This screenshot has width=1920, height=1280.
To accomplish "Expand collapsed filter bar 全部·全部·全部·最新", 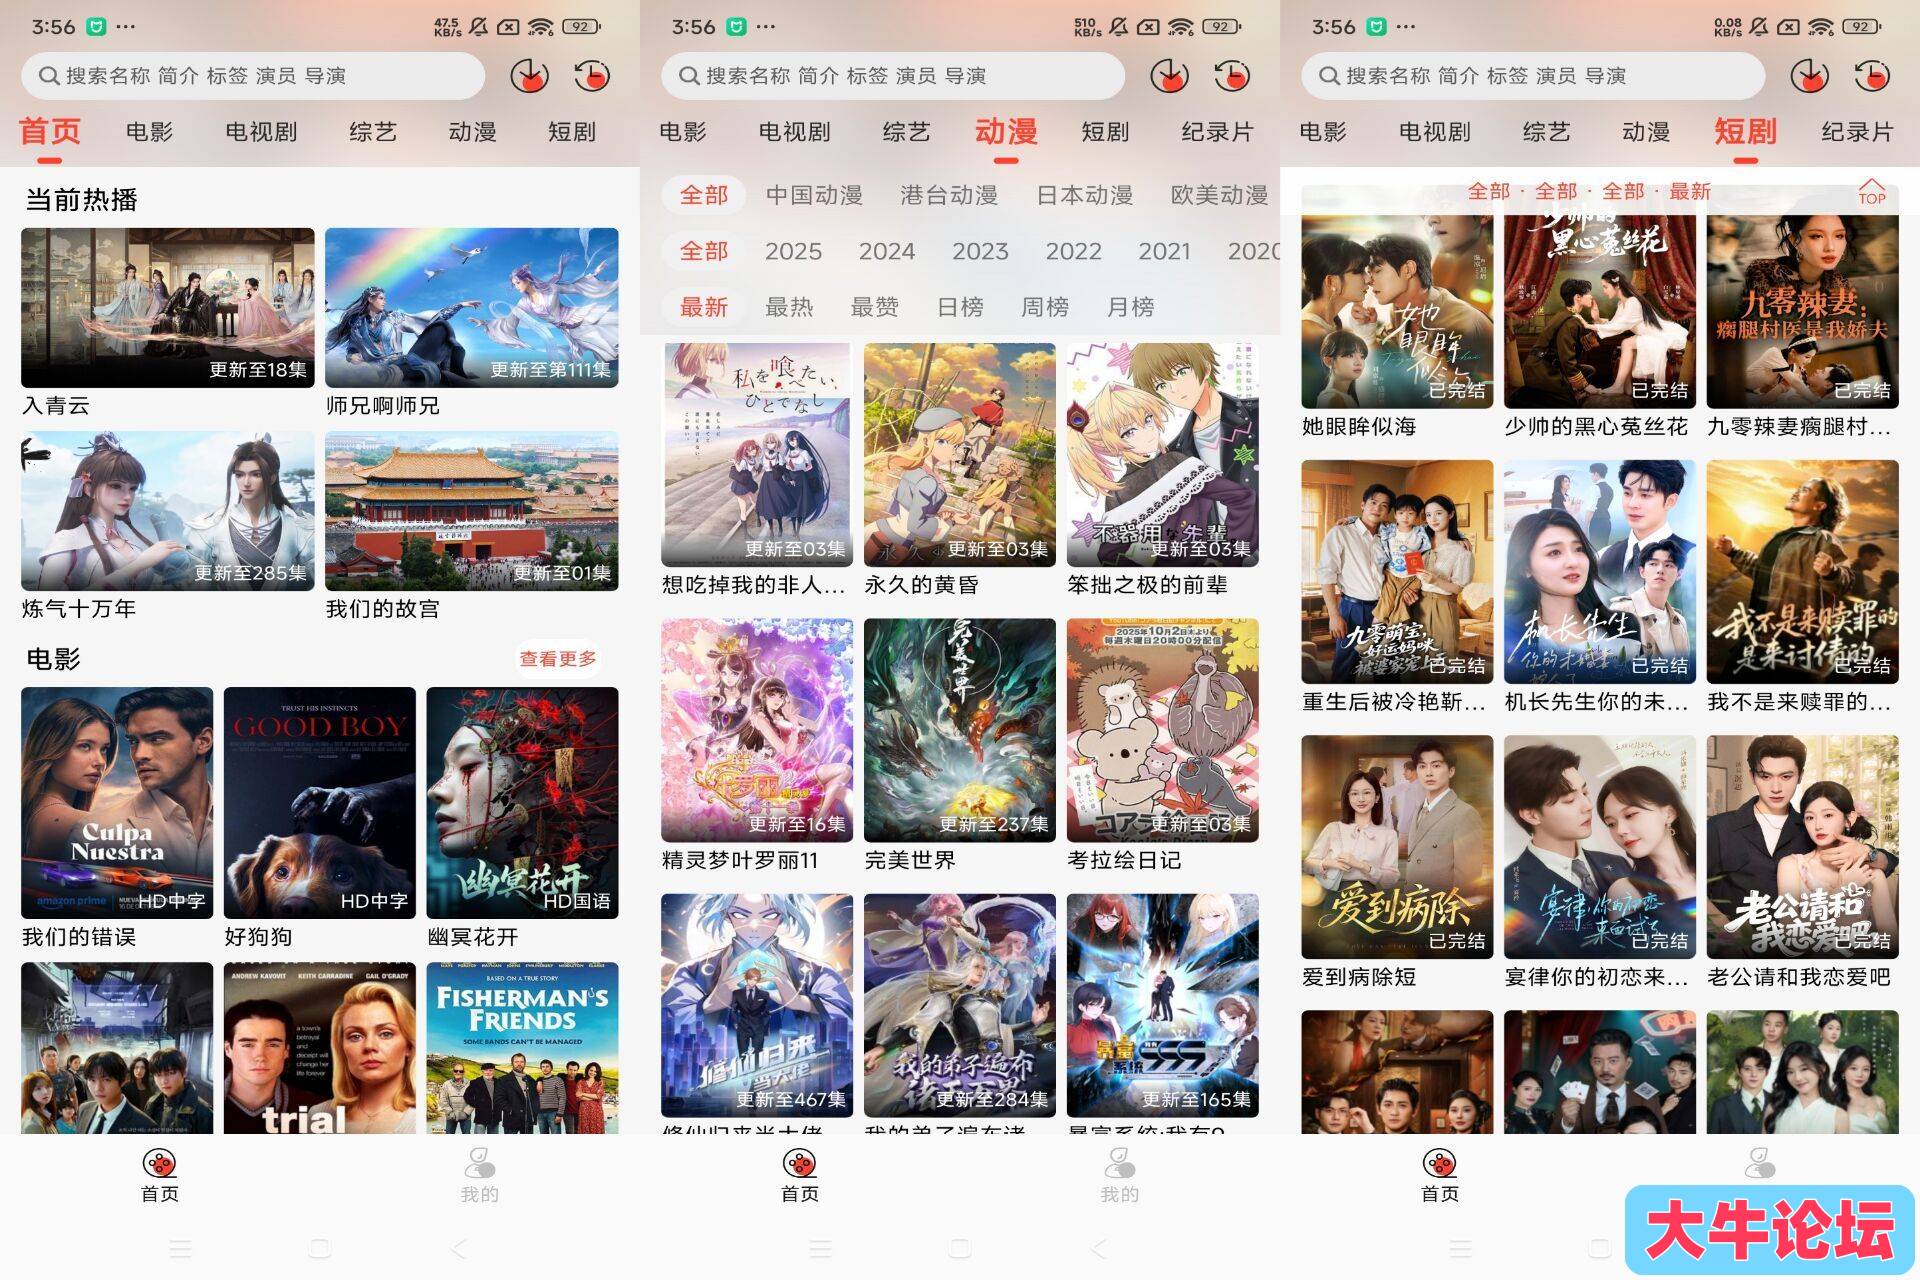I will click(x=1588, y=191).
